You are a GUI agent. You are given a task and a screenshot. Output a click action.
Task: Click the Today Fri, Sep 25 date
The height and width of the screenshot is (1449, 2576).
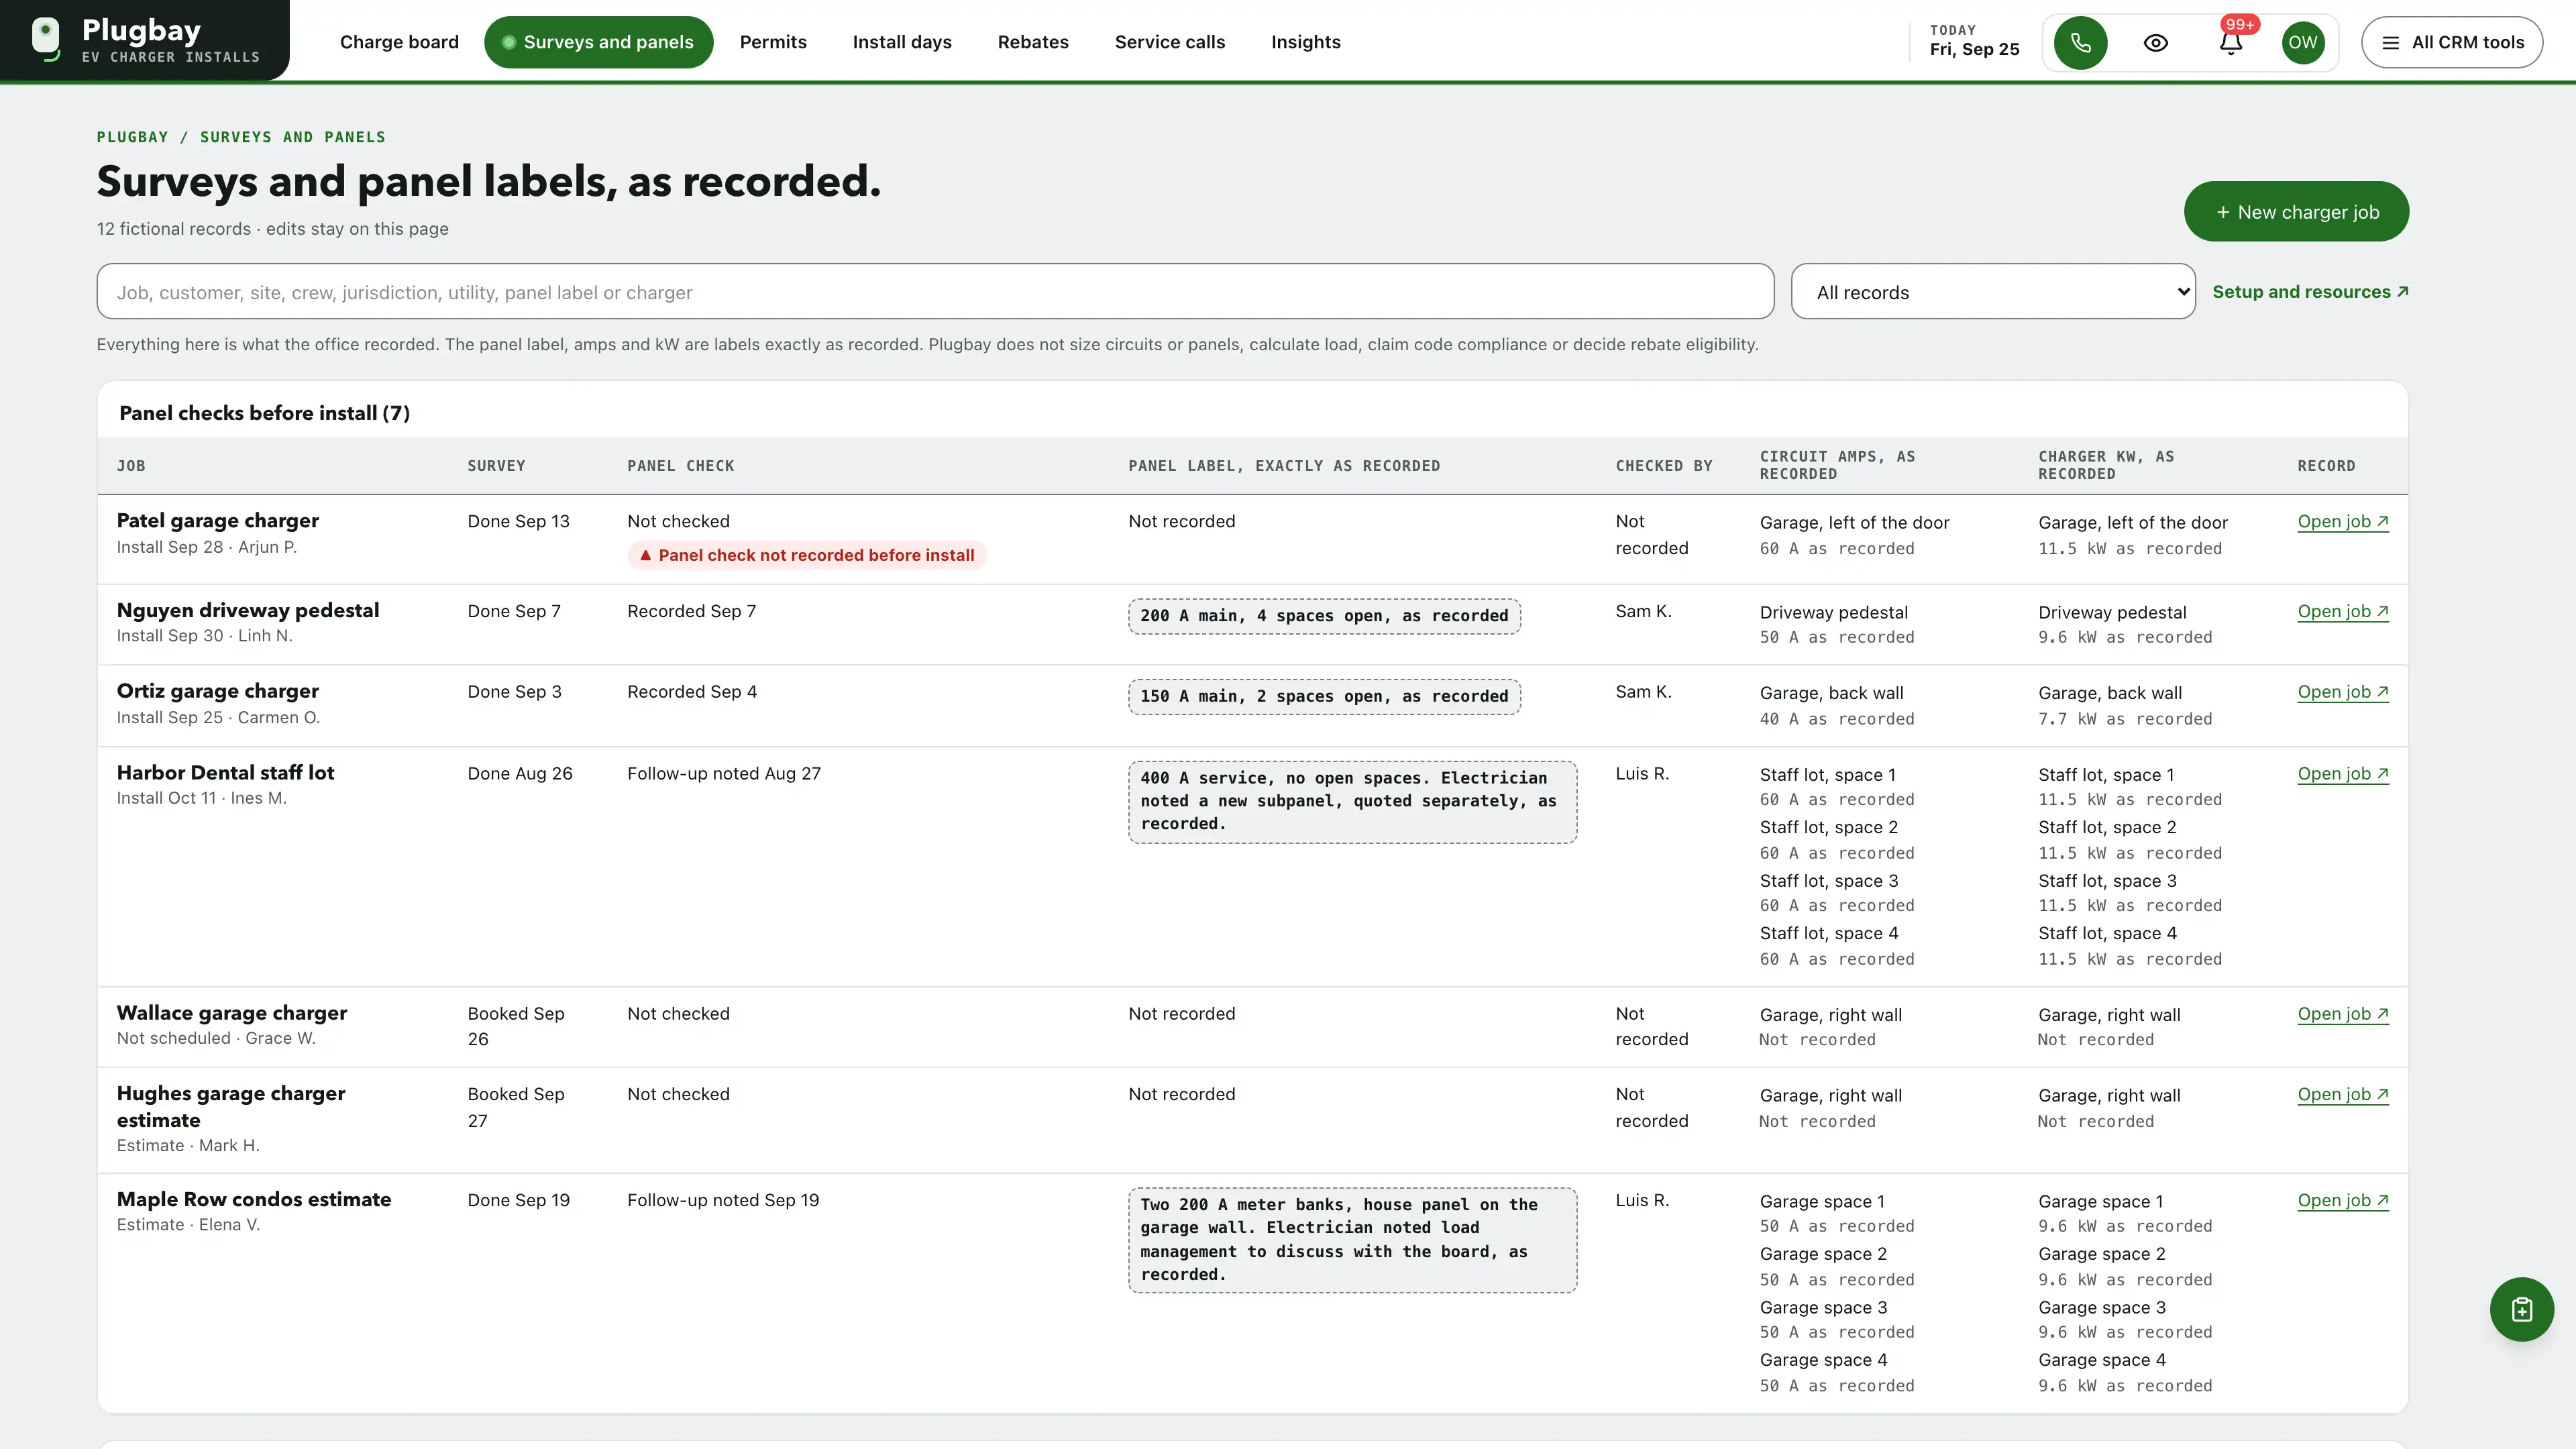[x=1974, y=41]
